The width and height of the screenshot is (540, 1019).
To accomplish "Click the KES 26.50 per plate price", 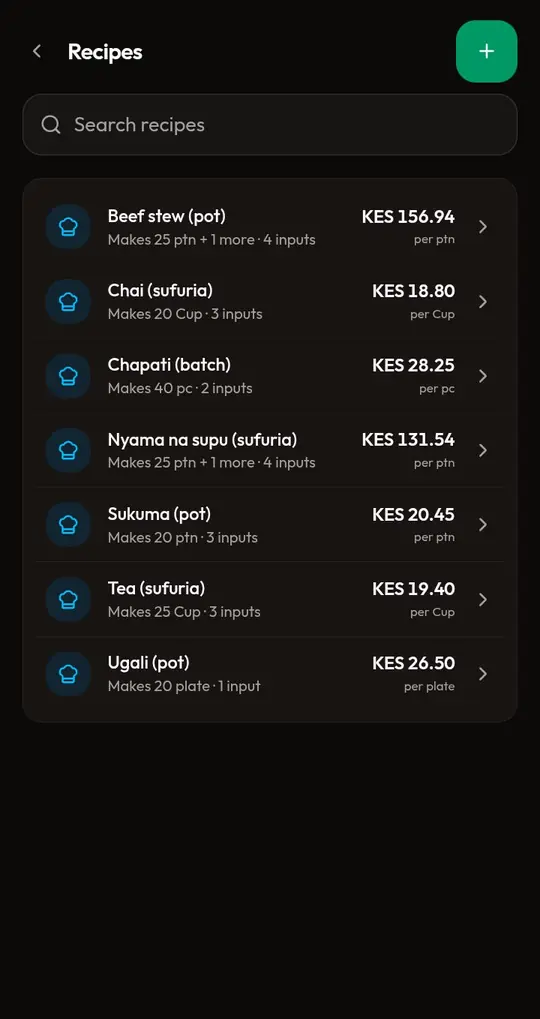I will tap(413, 674).
